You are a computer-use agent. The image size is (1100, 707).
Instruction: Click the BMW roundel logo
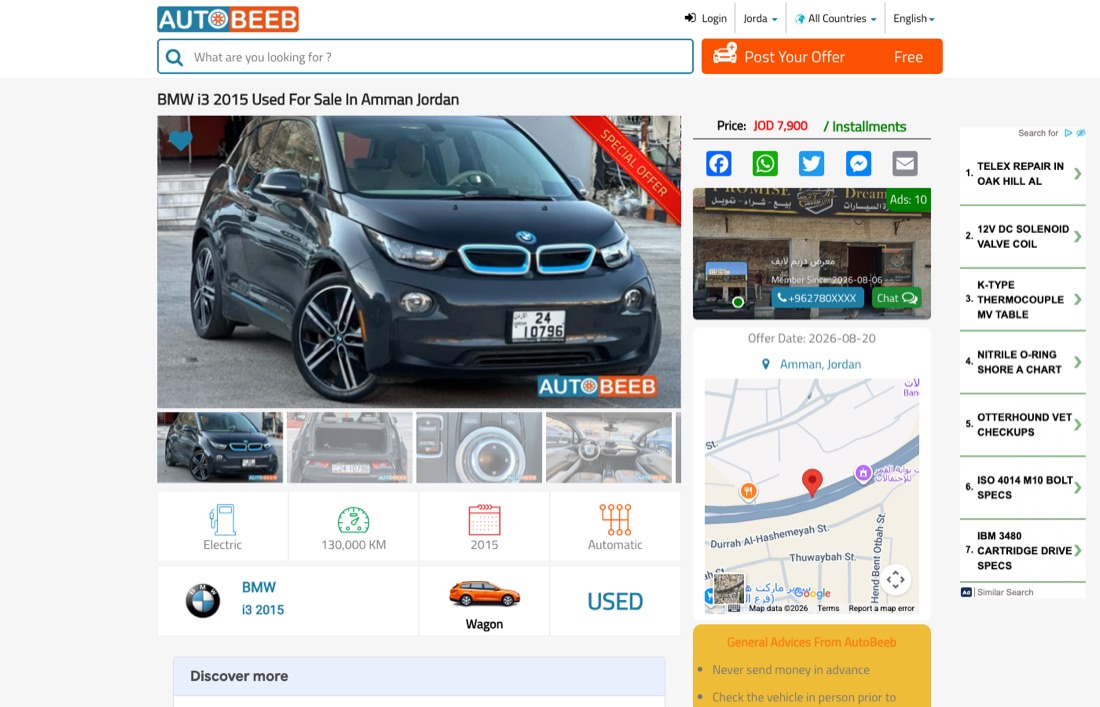click(x=203, y=601)
